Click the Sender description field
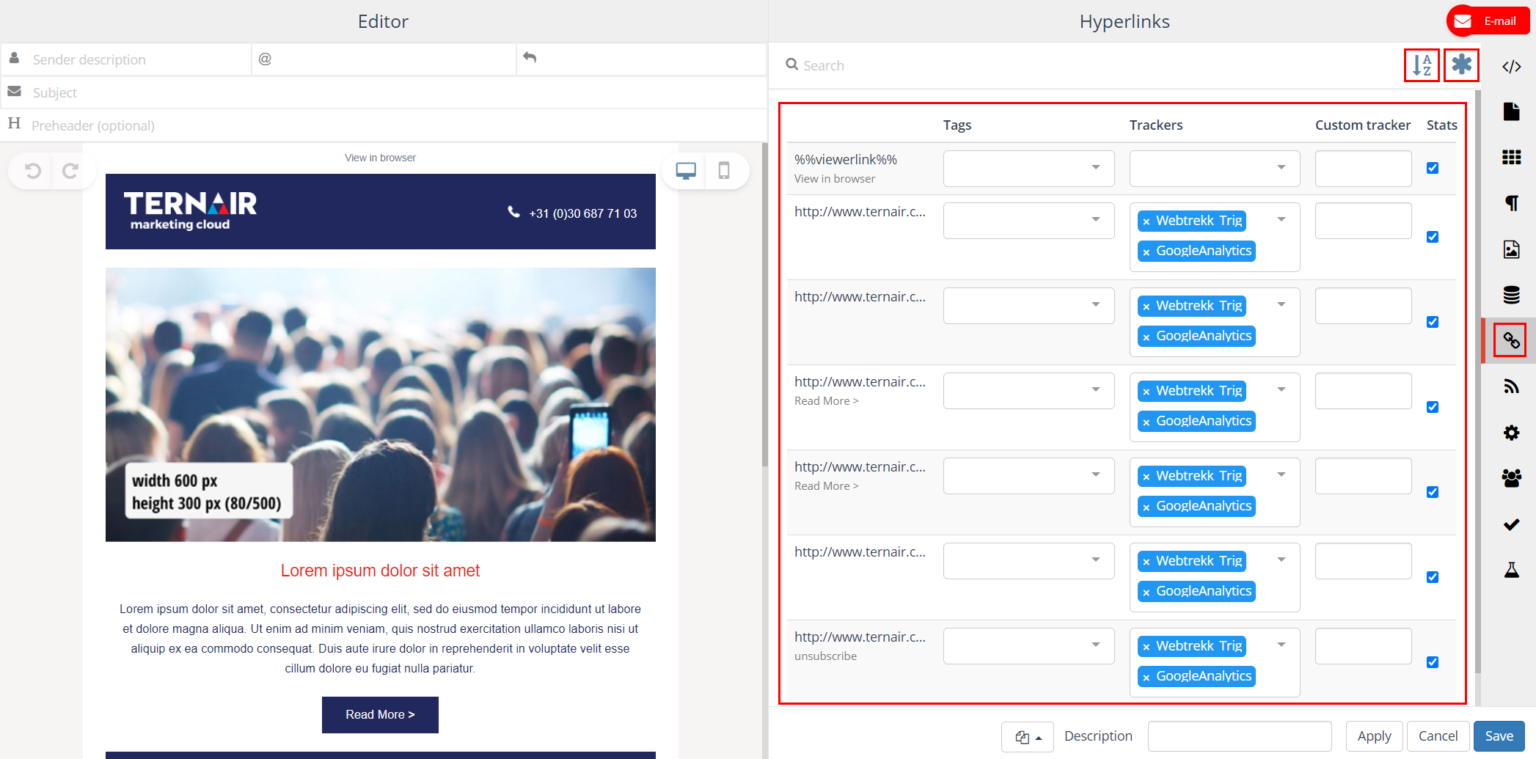 coord(126,59)
